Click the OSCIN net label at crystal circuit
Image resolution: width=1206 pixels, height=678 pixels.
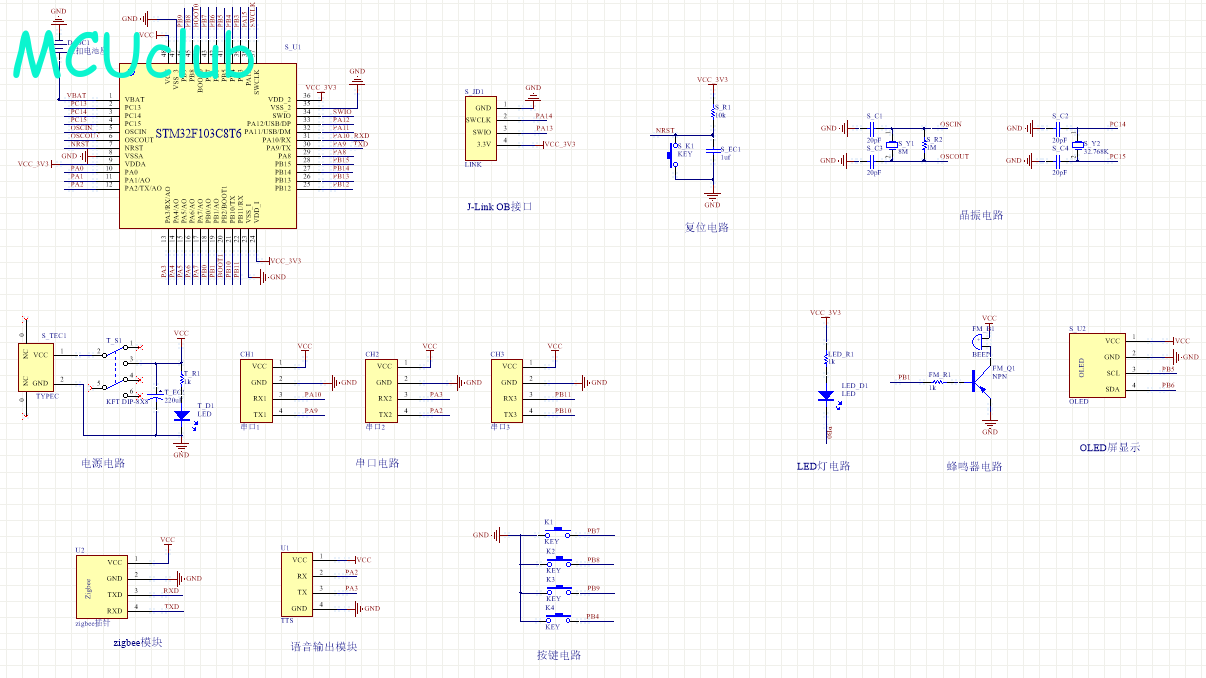pyautogui.click(x=951, y=124)
